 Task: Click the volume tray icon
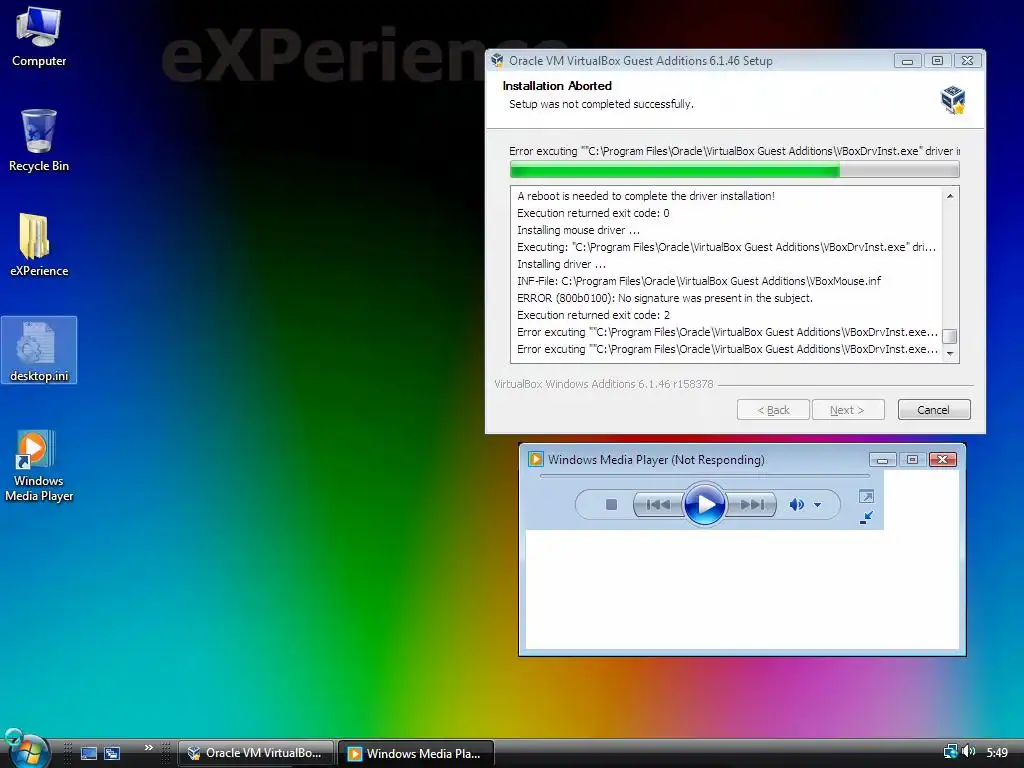click(968, 752)
